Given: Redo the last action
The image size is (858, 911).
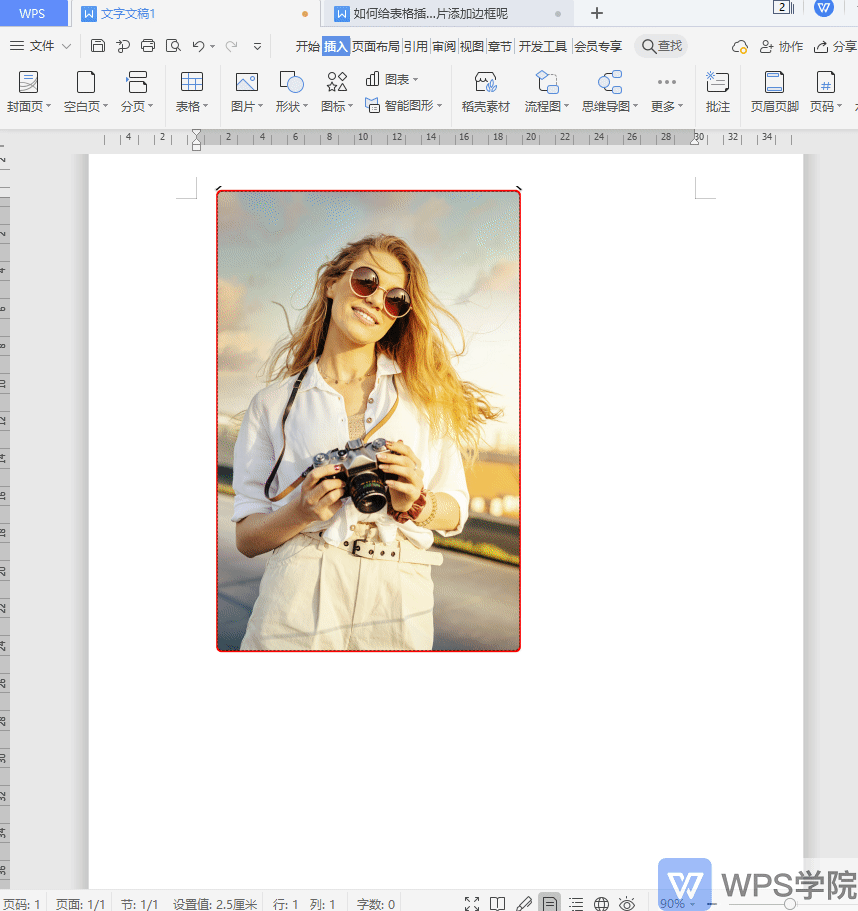Looking at the screenshot, I should click(x=231, y=46).
